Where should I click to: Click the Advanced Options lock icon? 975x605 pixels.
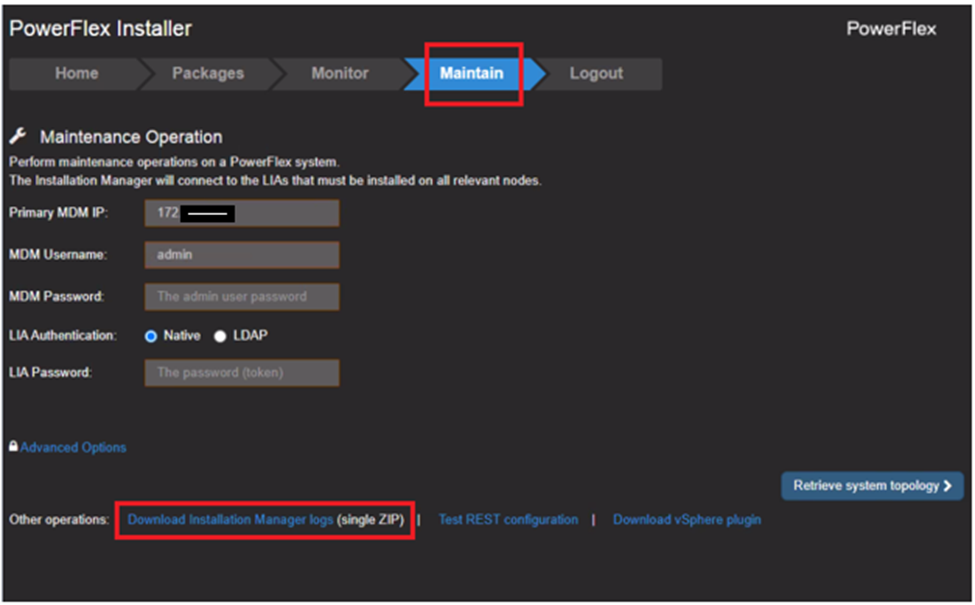point(13,446)
